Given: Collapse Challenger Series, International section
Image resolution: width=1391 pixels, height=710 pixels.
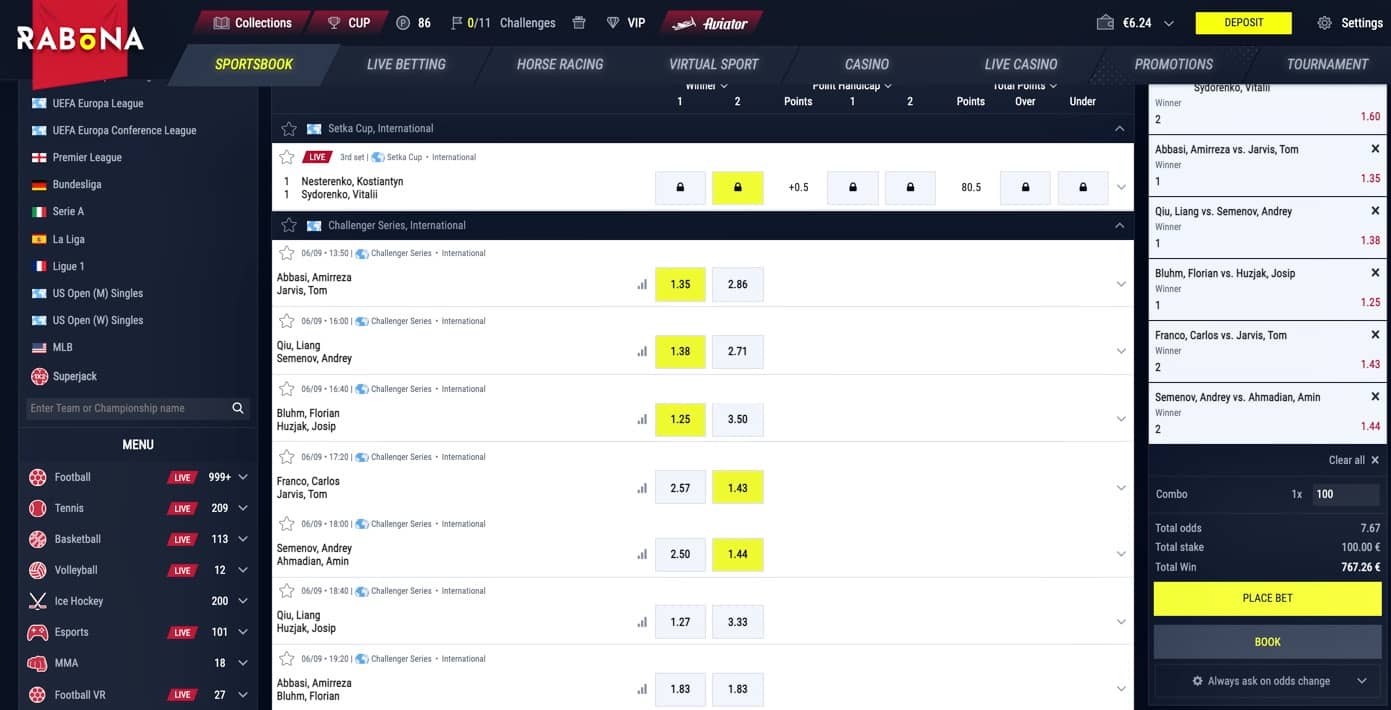Looking at the screenshot, I should (1119, 226).
